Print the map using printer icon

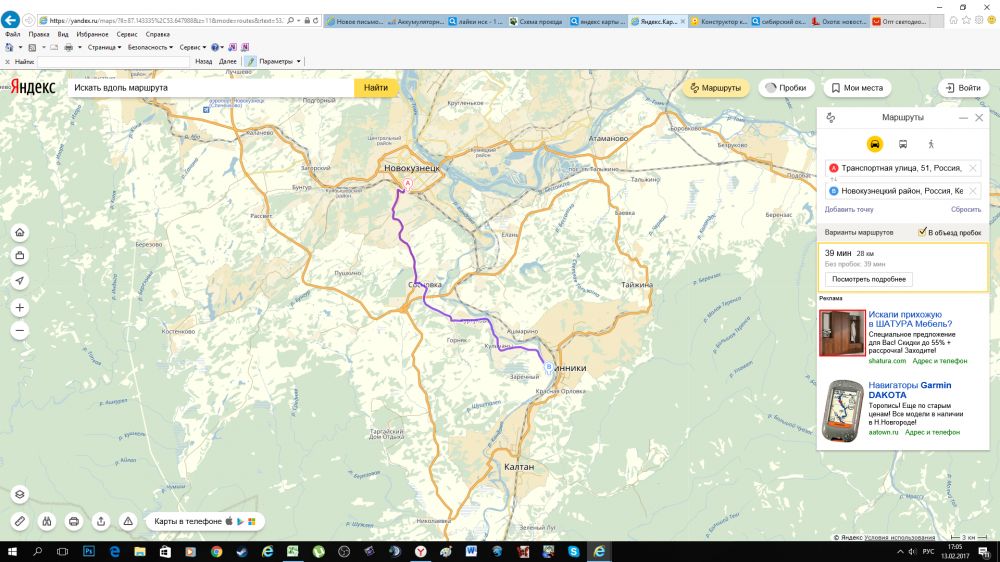click(x=73, y=521)
